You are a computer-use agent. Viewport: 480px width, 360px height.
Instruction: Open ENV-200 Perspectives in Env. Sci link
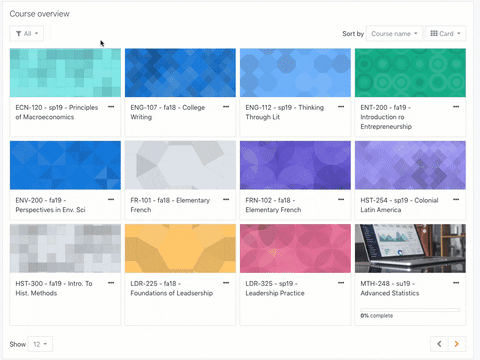pyautogui.click(x=50, y=205)
